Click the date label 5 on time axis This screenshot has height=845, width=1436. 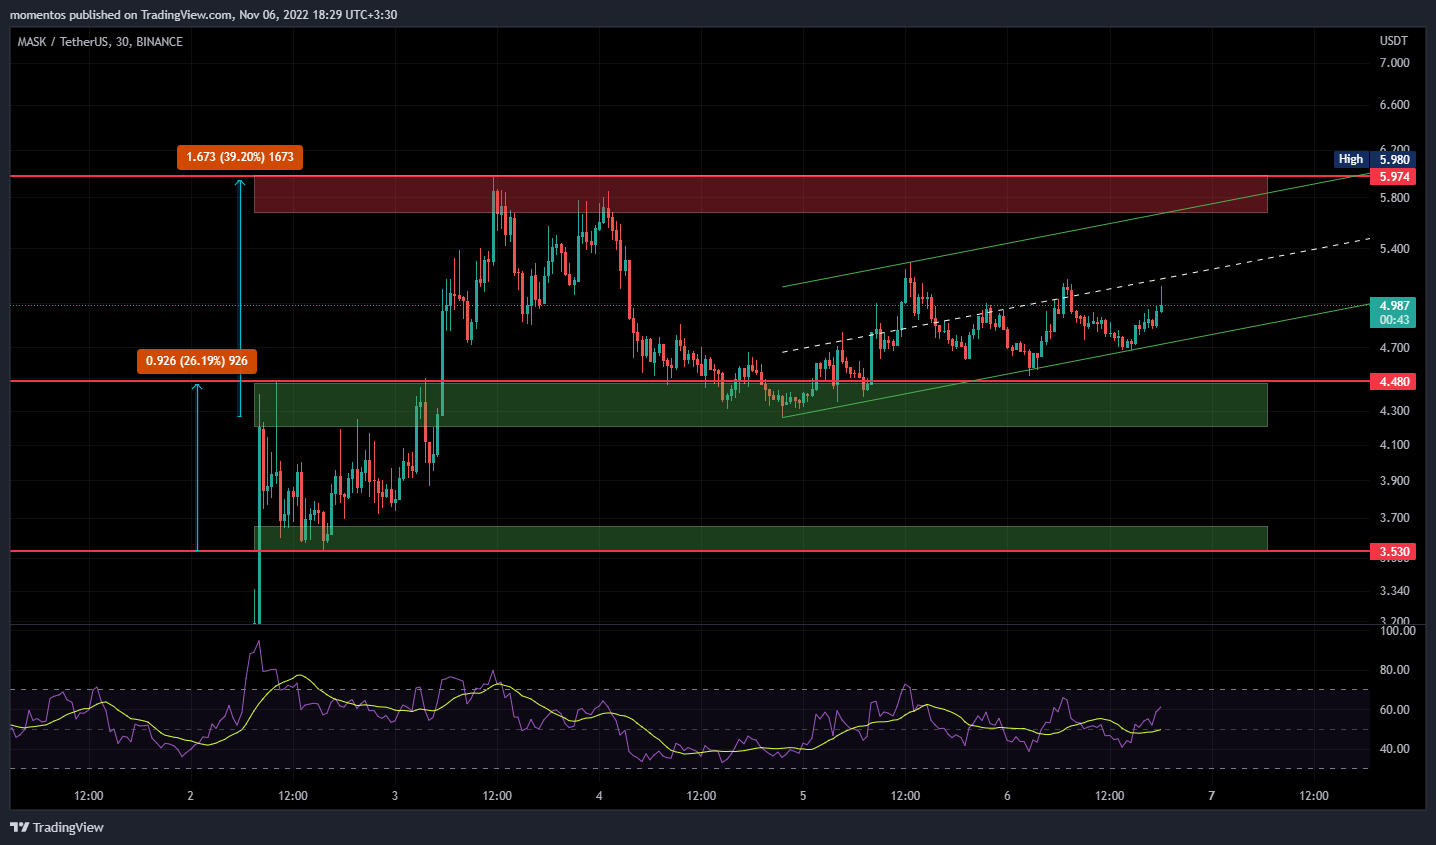point(803,796)
